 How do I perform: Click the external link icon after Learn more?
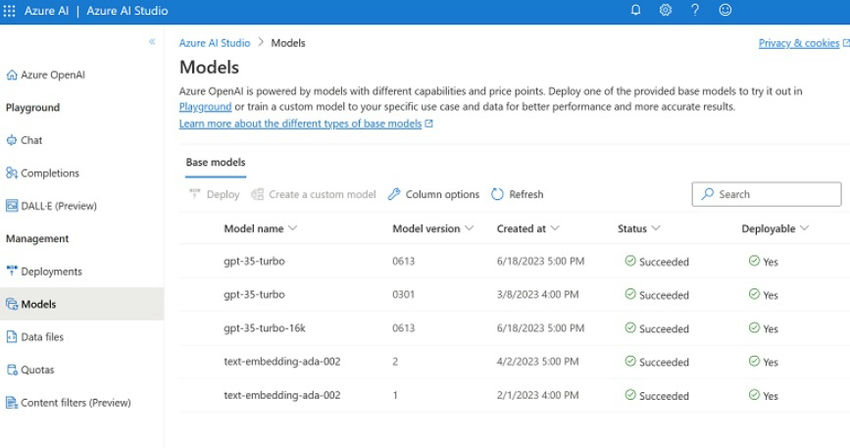429,124
